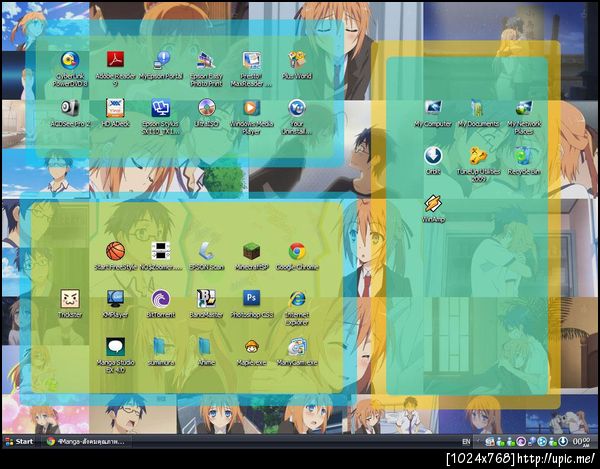
Task: Launch BitTorrent shortcut
Action: pos(161,299)
